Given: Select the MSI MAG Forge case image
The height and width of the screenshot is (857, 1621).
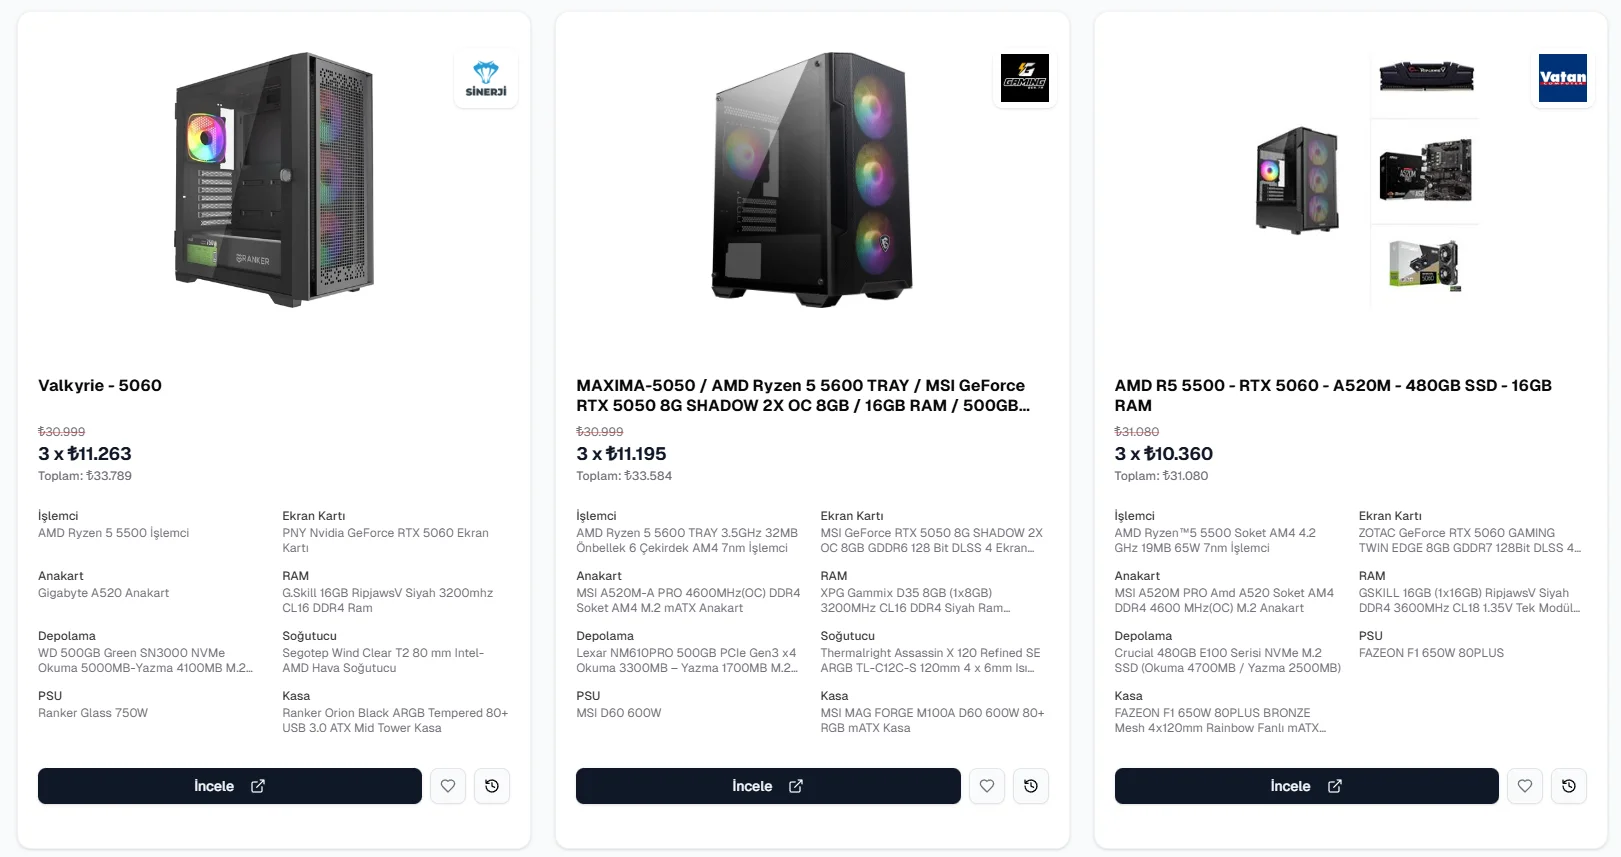Looking at the screenshot, I should 812,180.
